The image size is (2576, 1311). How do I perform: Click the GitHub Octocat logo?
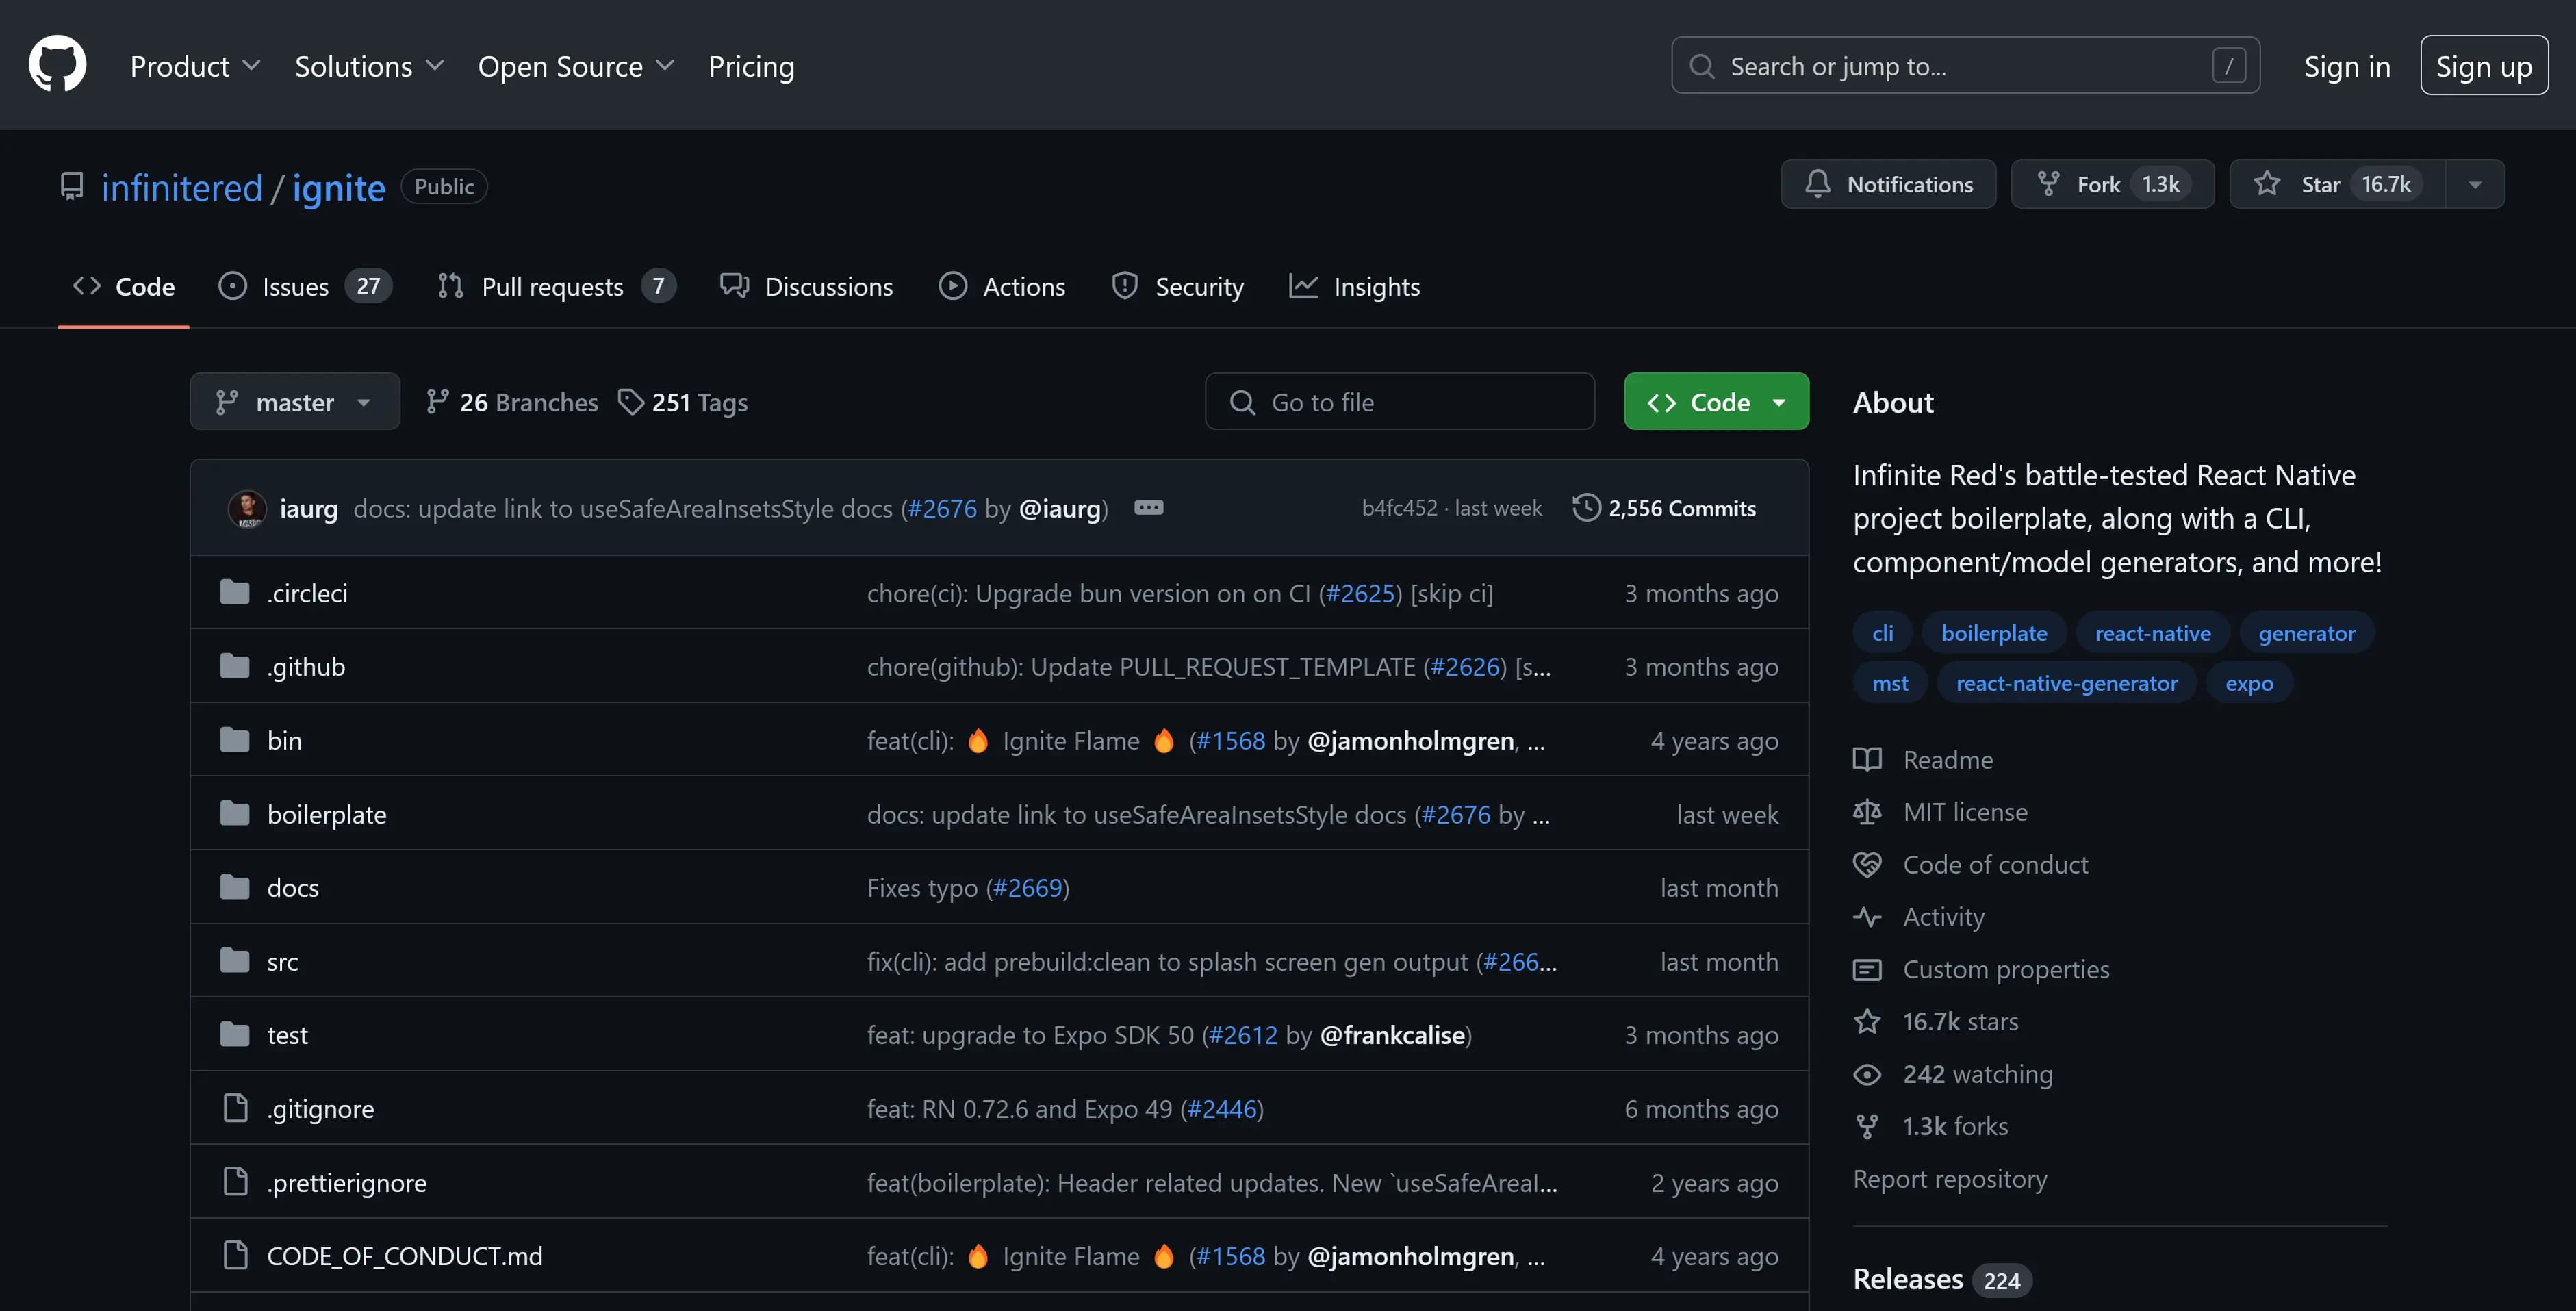tap(57, 64)
